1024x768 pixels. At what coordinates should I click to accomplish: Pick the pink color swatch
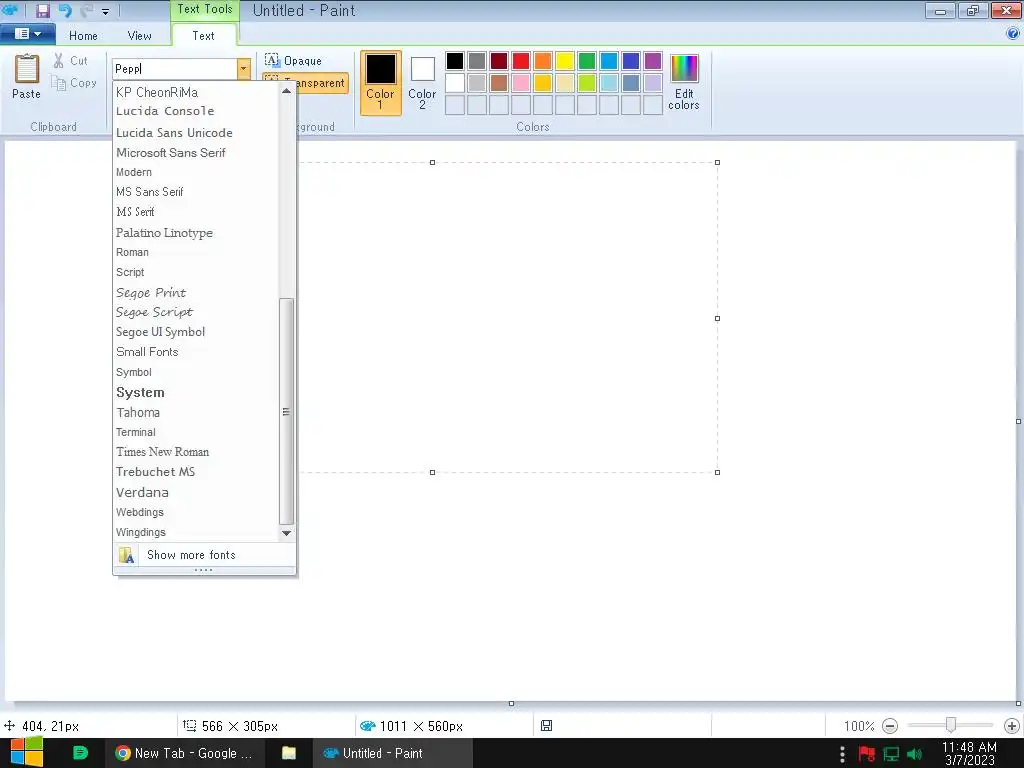pyautogui.click(x=520, y=83)
